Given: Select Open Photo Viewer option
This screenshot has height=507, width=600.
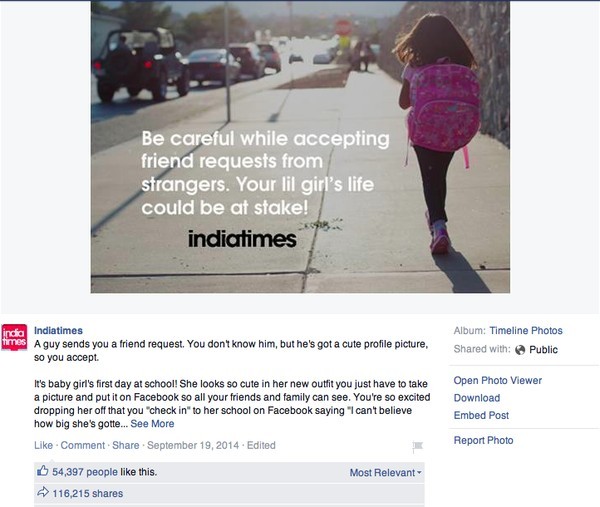Looking at the screenshot, I should click(x=498, y=380).
